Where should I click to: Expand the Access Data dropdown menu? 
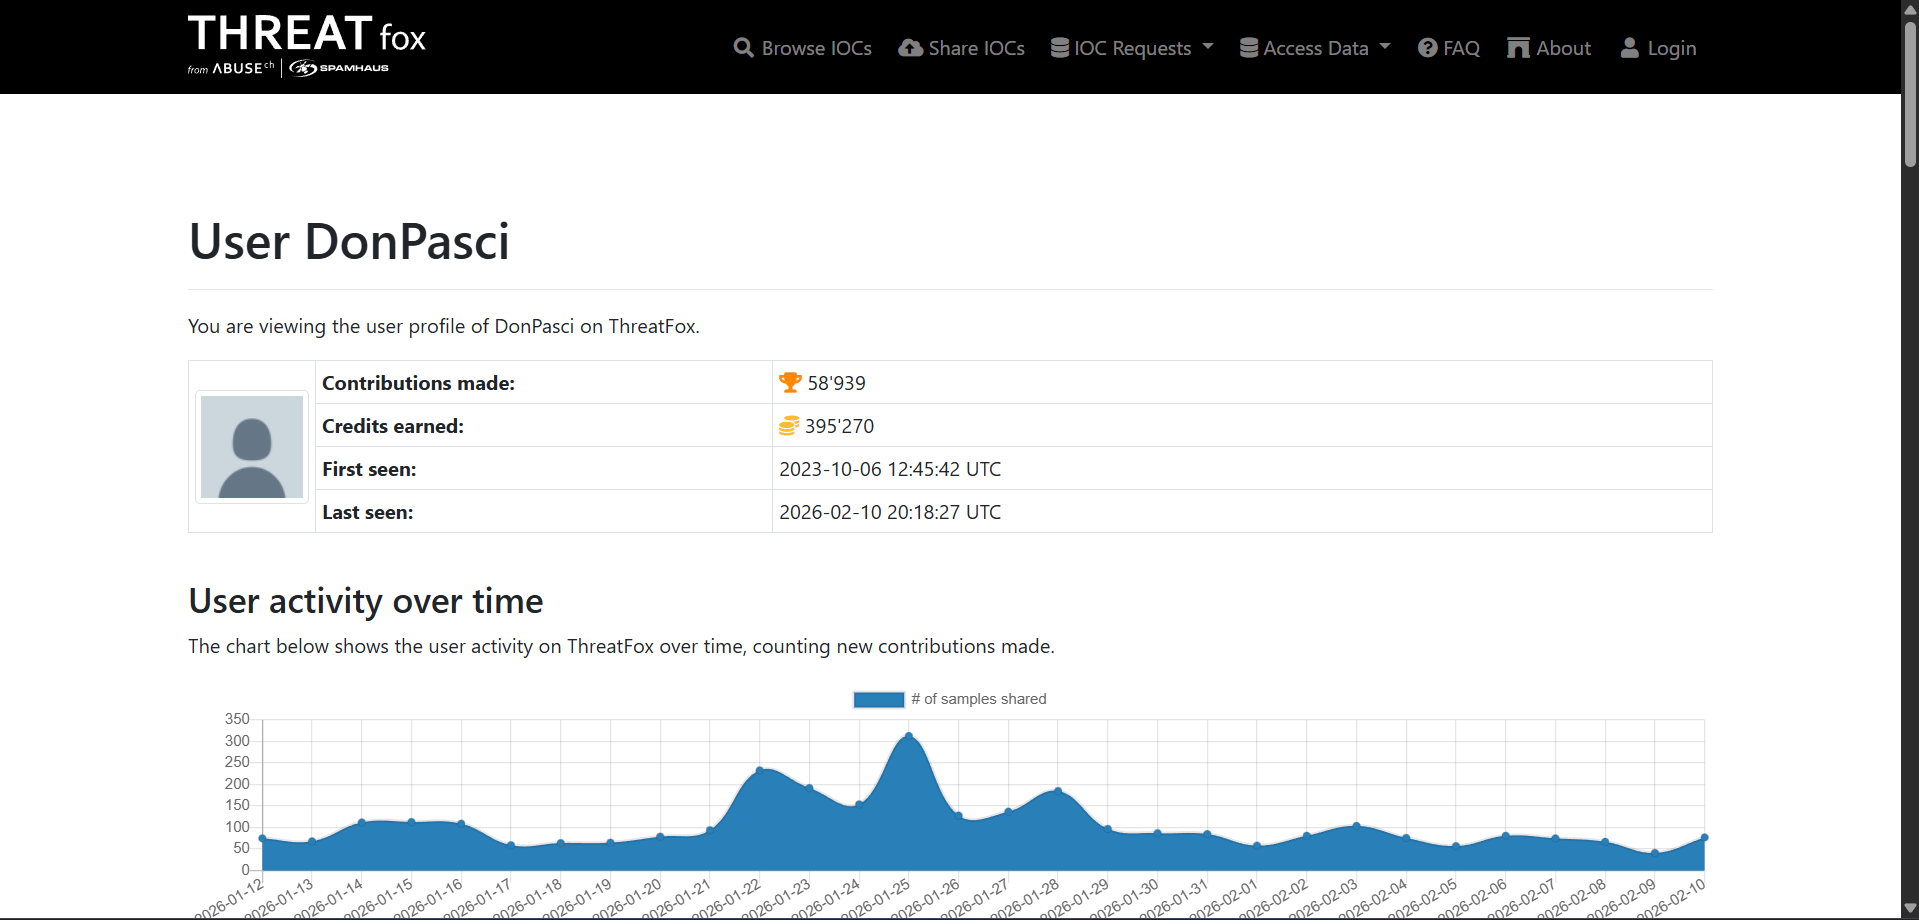tap(1315, 48)
